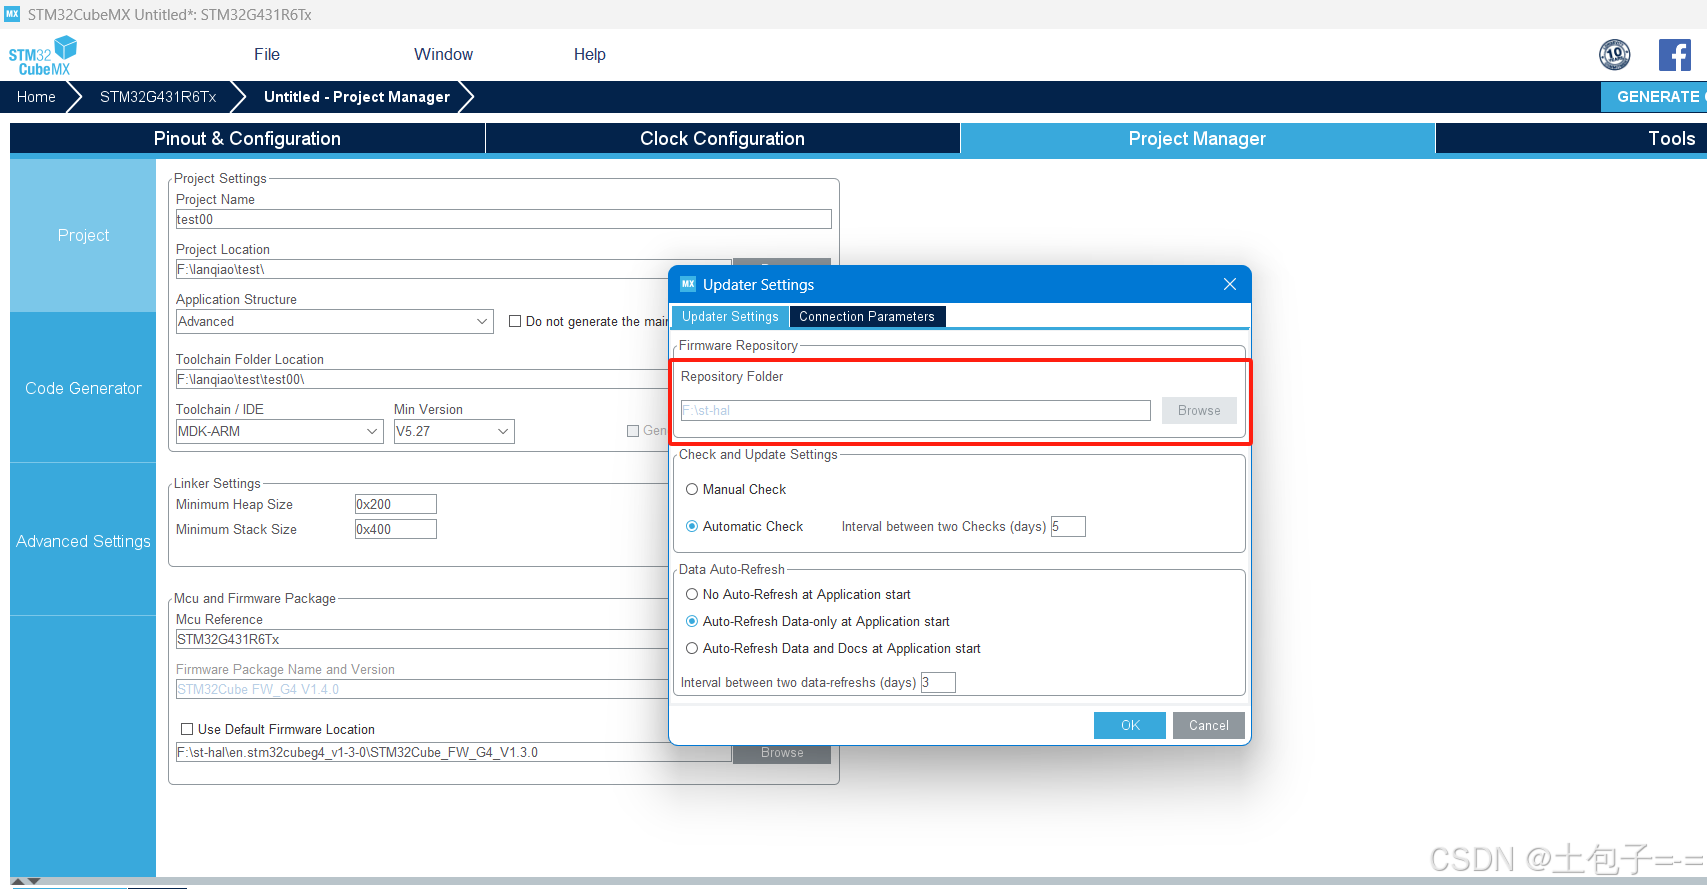Image resolution: width=1707 pixels, height=889 pixels.
Task: Select No Auto-Refresh at Application start
Action: pos(692,594)
